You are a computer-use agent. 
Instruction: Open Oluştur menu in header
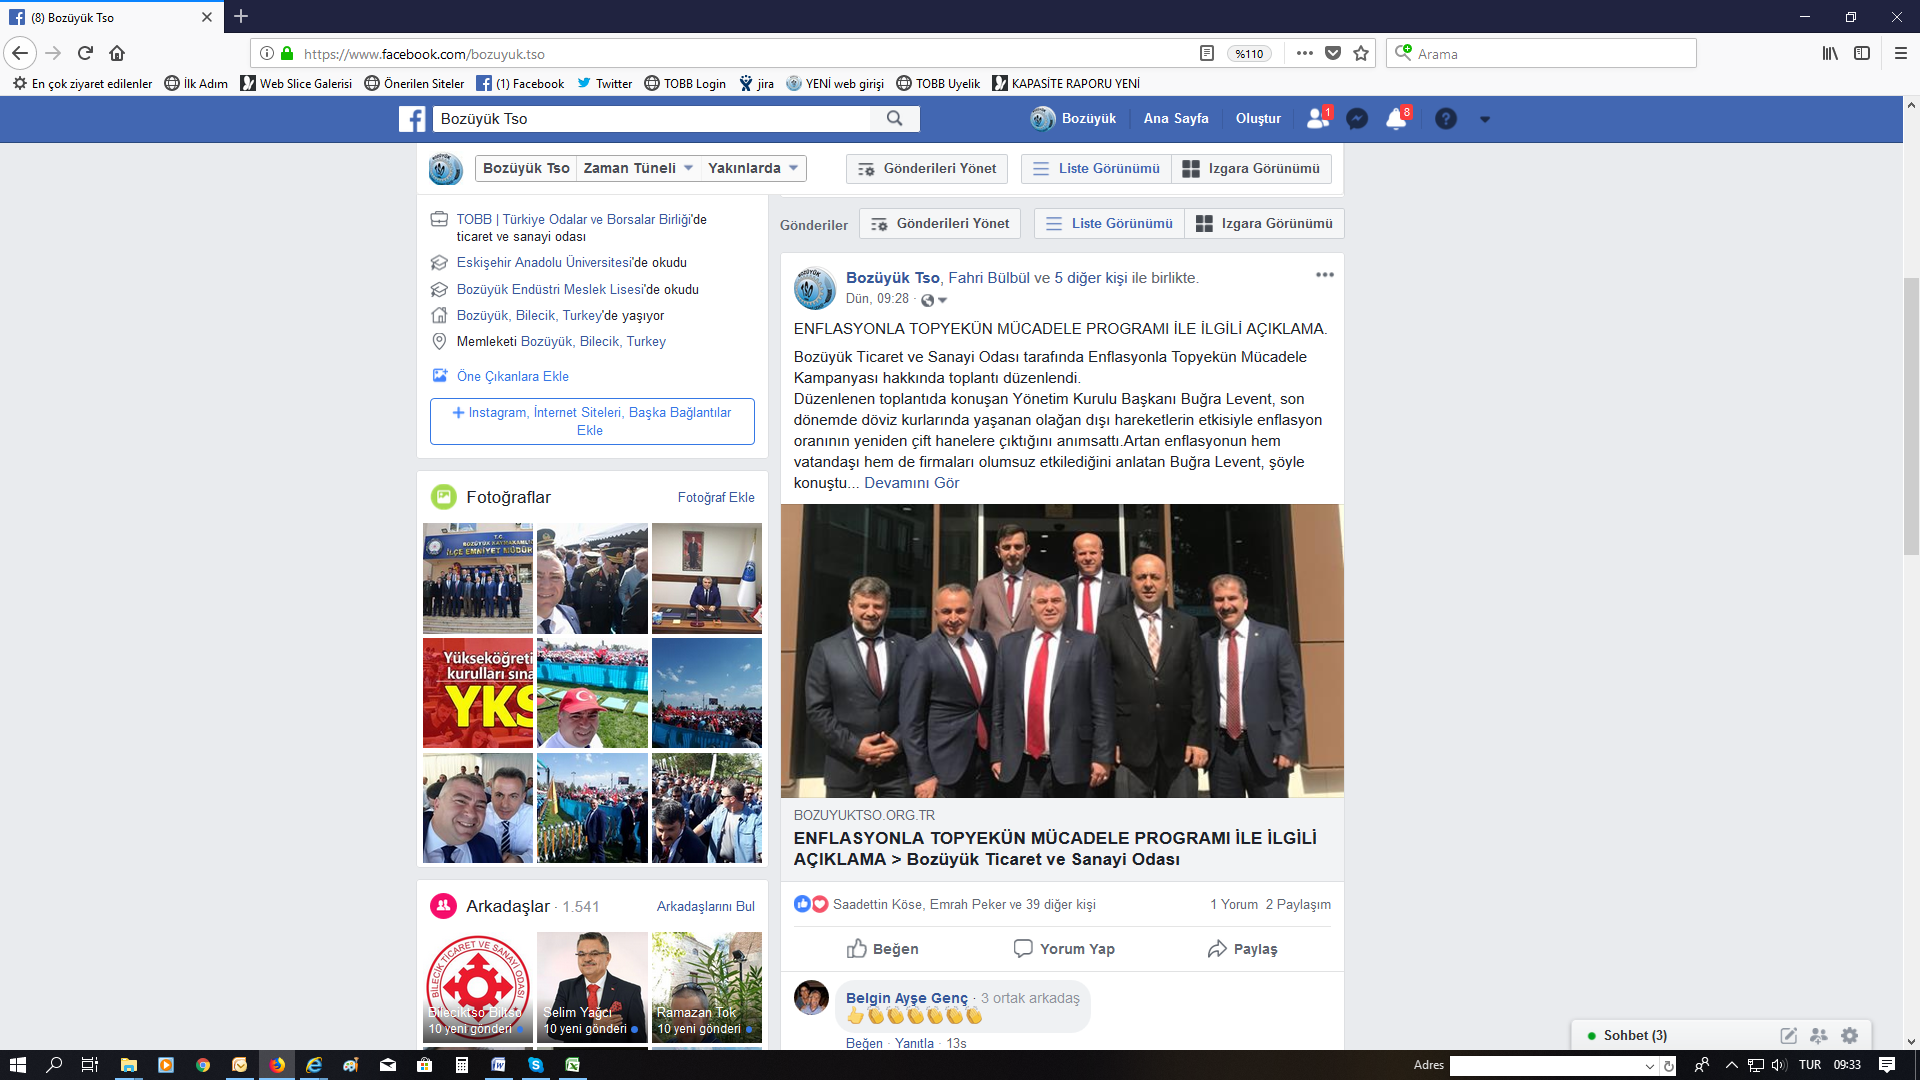coord(1258,118)
